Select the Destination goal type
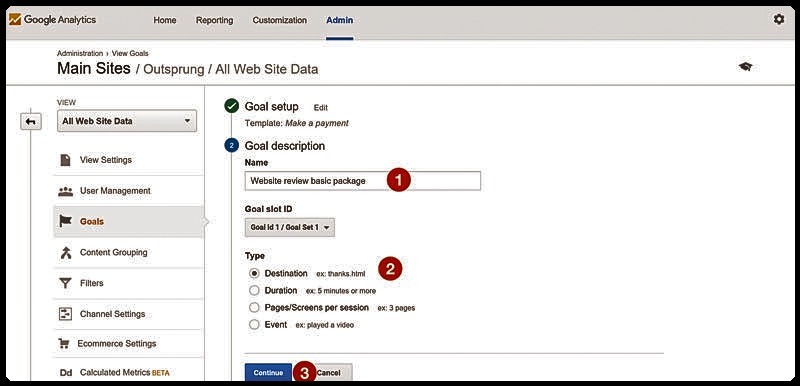The width and height of the screenshot is (800, 386). [254, 273]
